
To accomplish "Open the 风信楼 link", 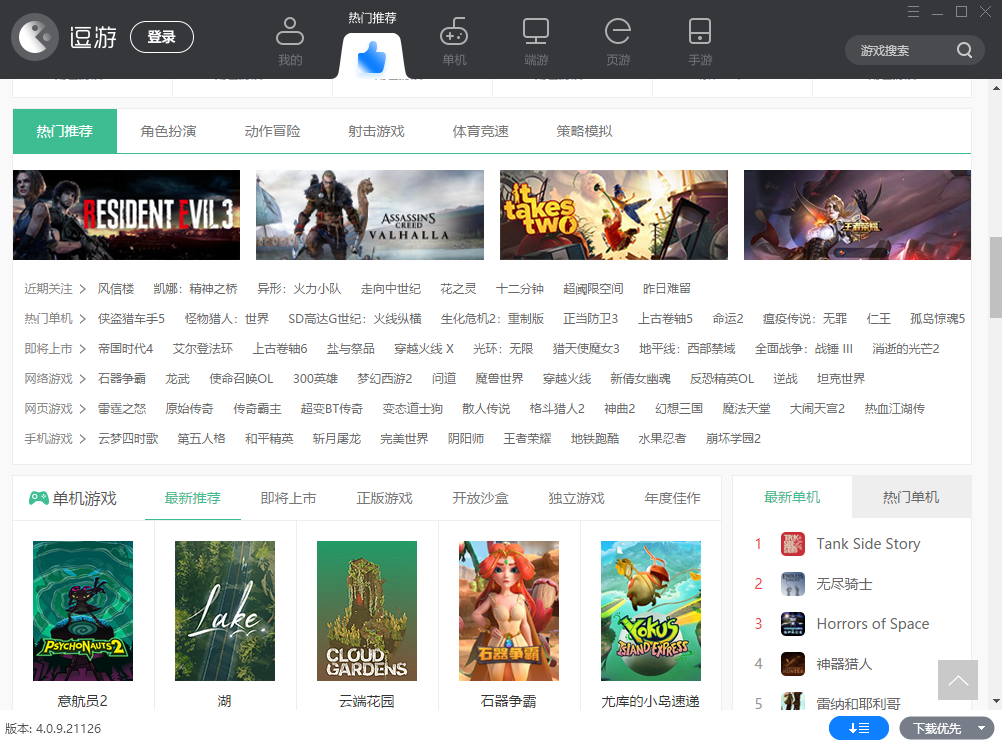I will [116, 289].
